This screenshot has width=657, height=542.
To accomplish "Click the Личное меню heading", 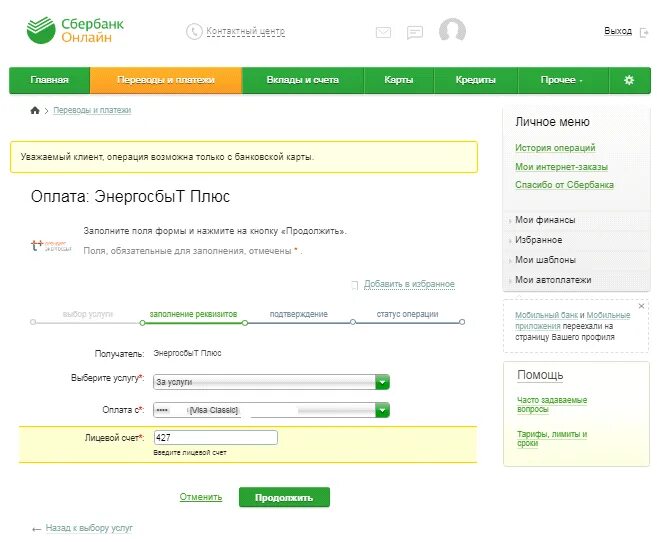I will (x=552, y=122).
